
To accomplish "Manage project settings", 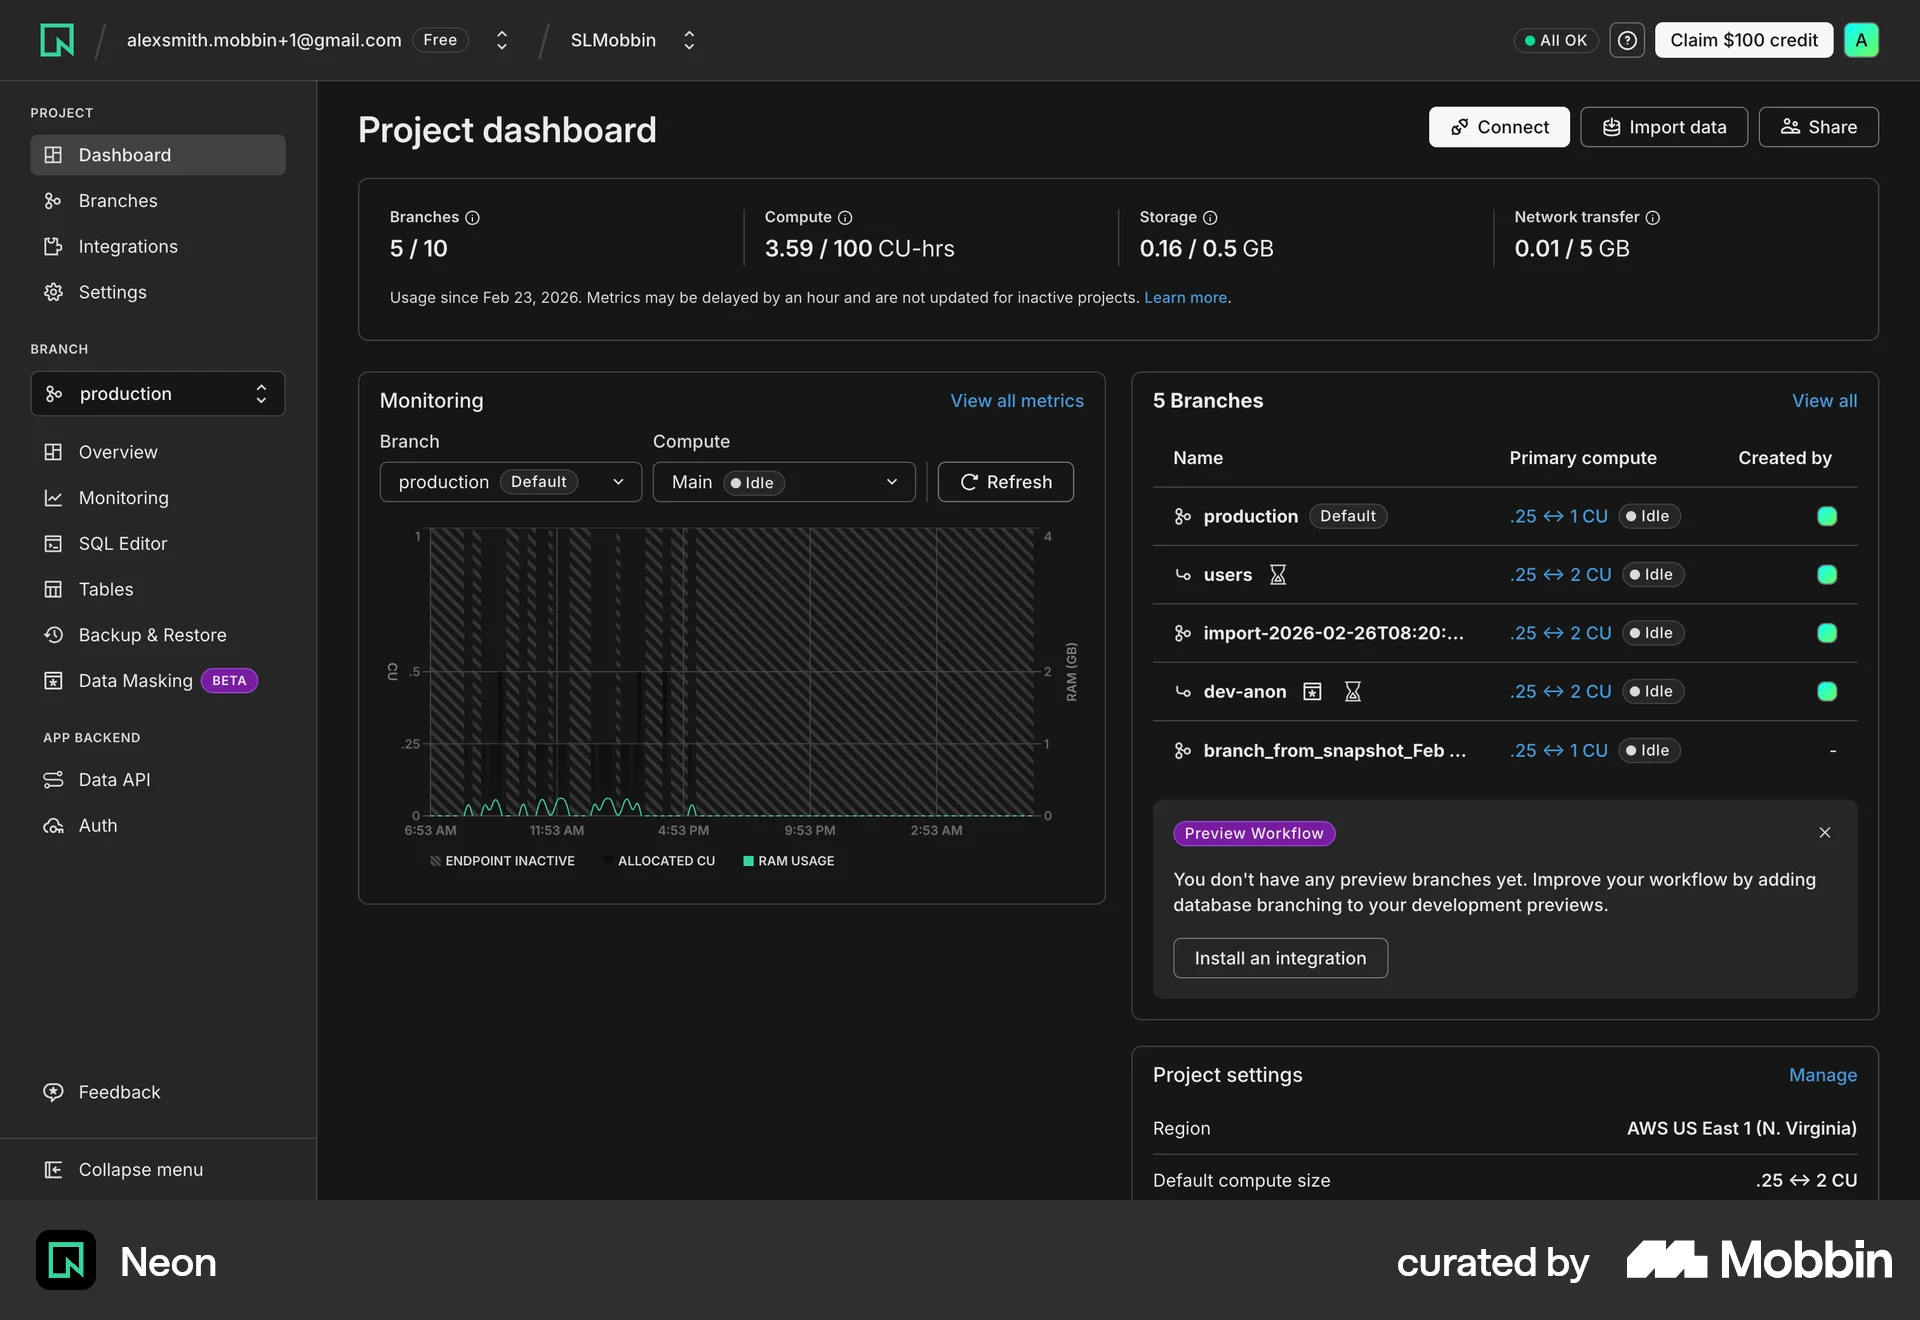I will click(x=1823, y=1075).
